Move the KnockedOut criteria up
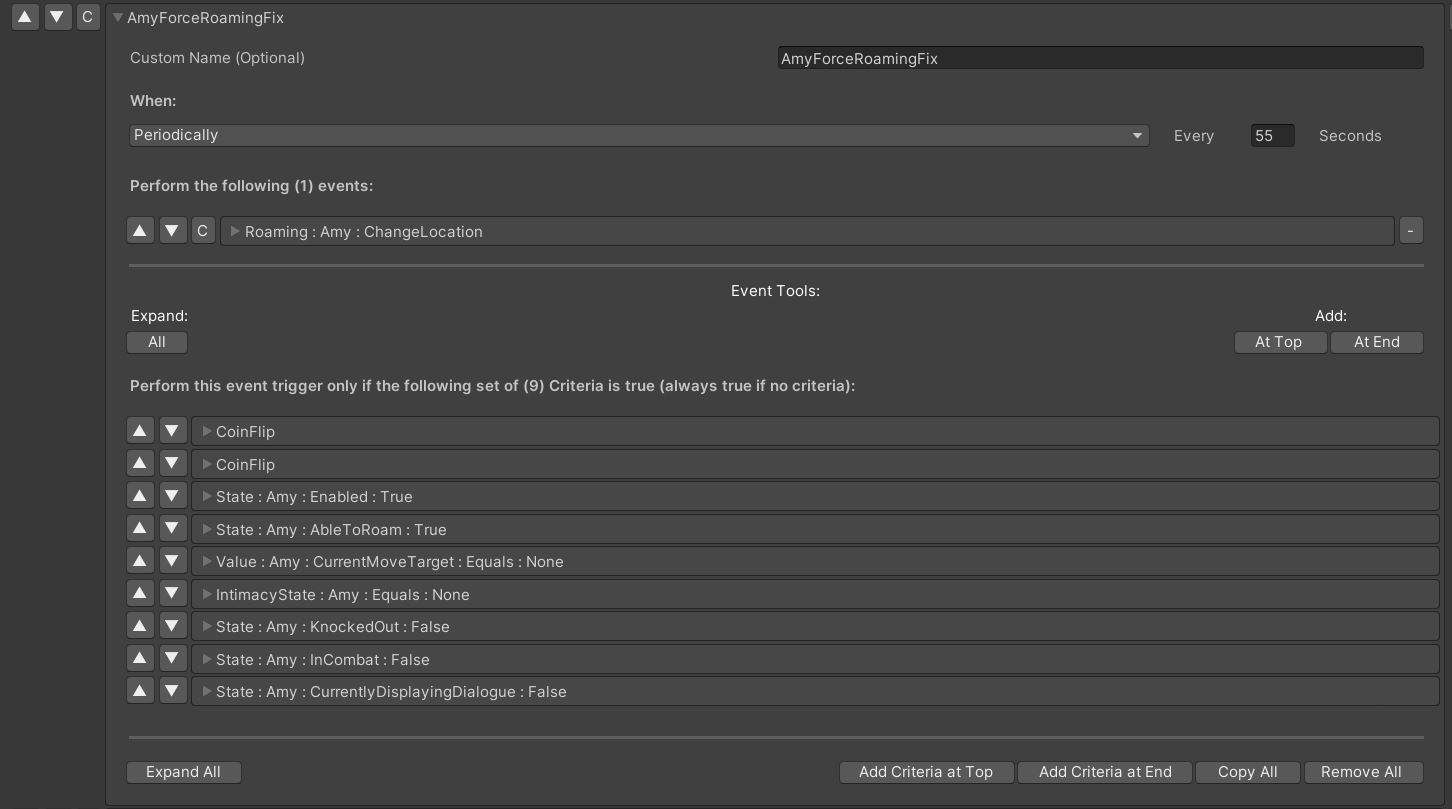Viewport: 1452px width, 809px height. [140, 627]
